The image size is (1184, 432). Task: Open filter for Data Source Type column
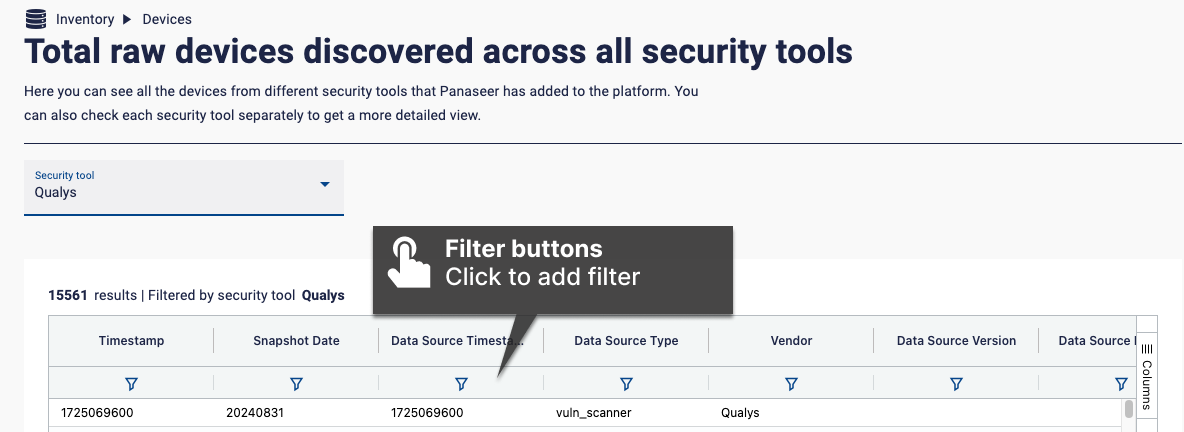coord(626,384)
